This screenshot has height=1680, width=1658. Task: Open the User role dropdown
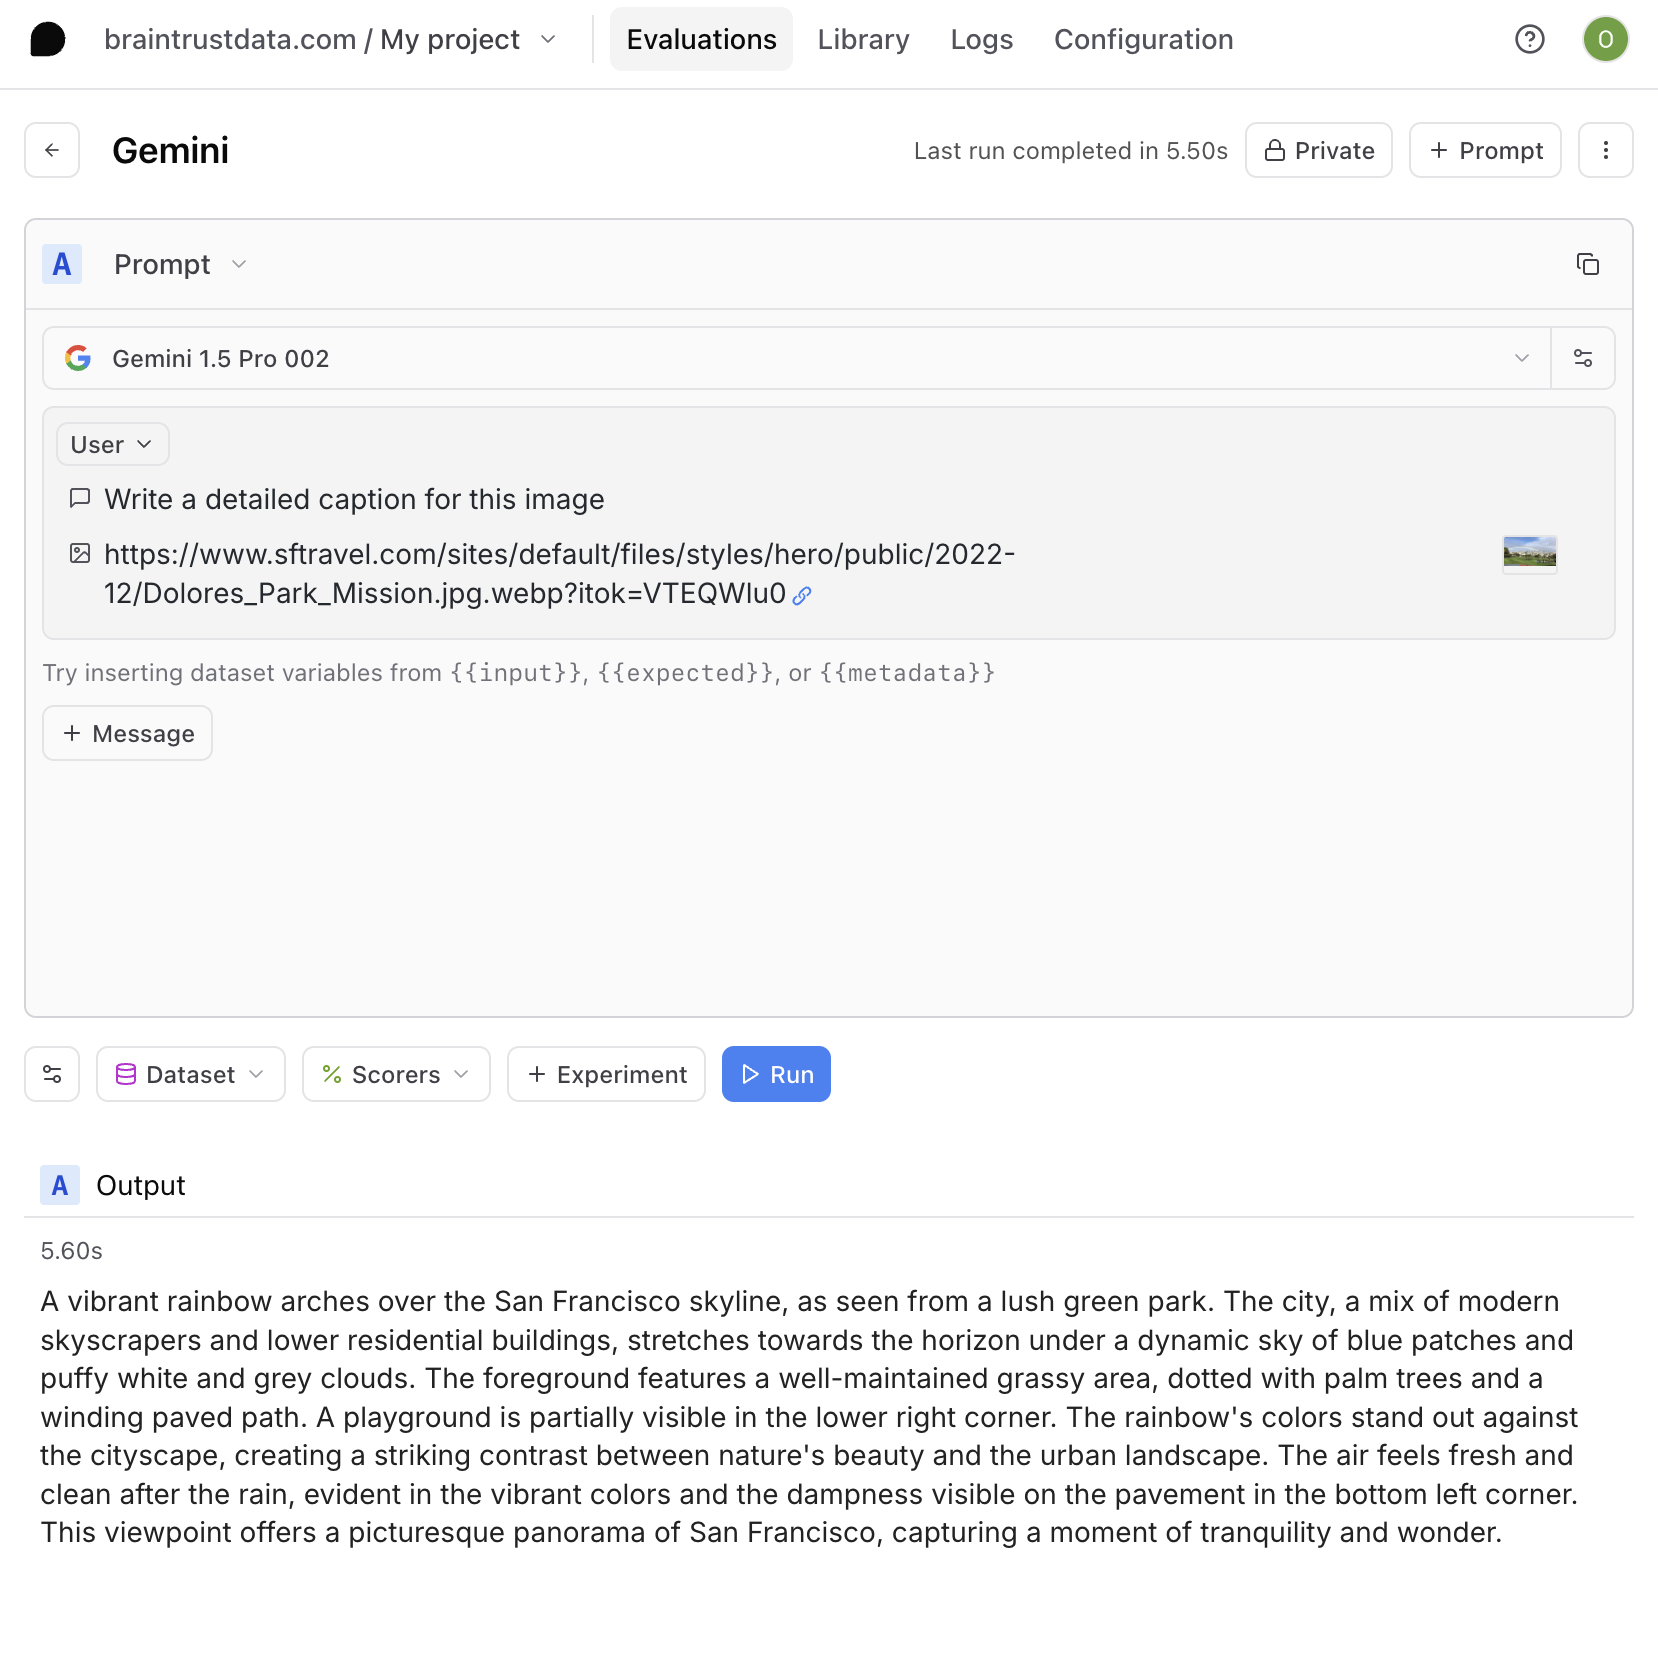pos(112,444)
